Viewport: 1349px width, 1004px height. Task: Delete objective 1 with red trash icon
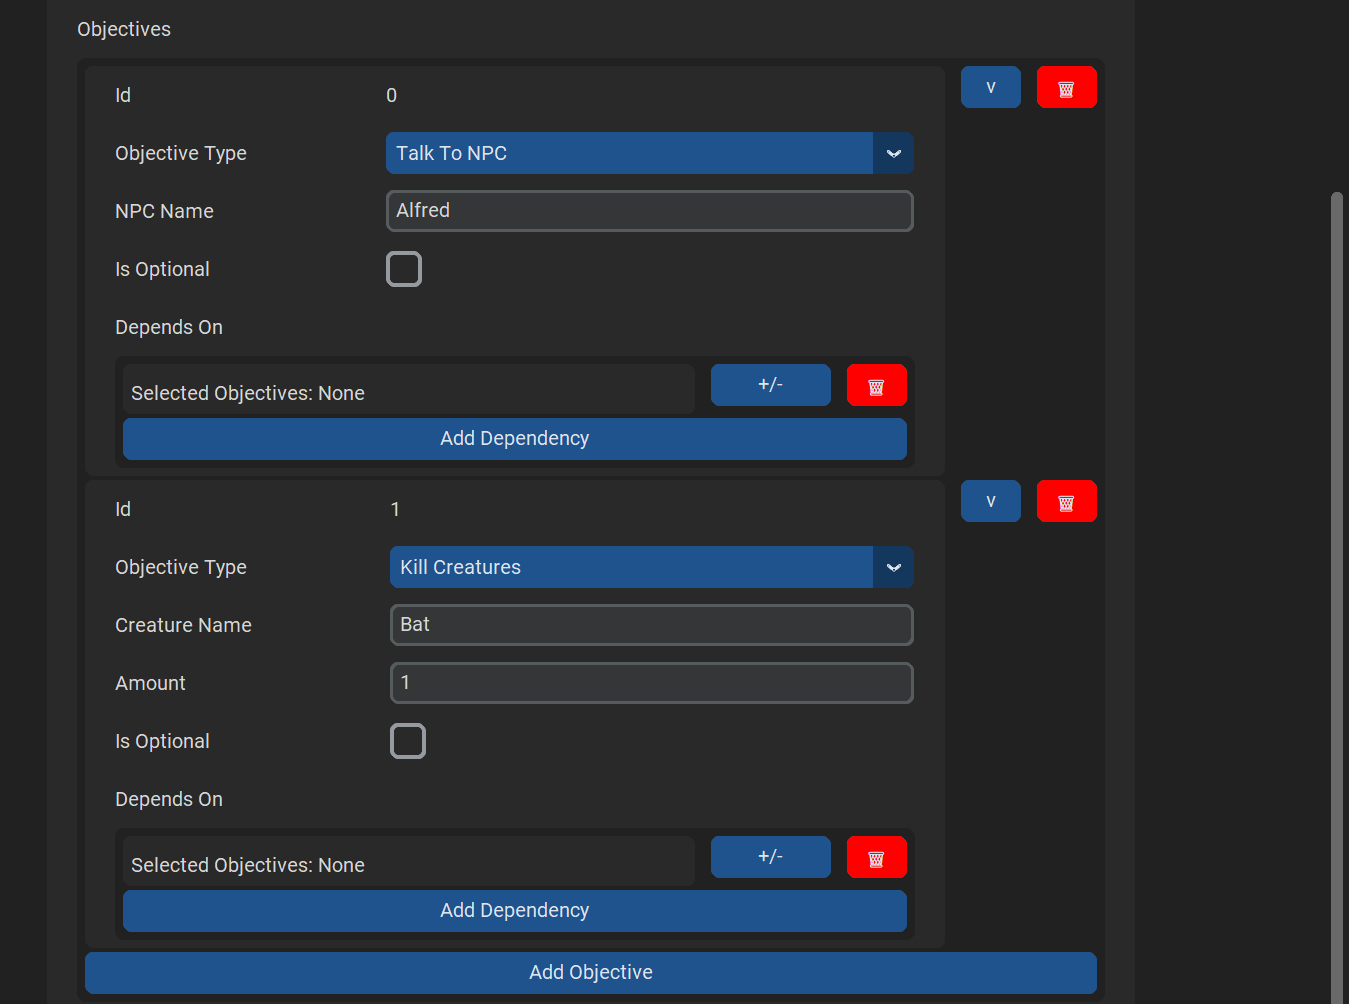pos(1066,502)
